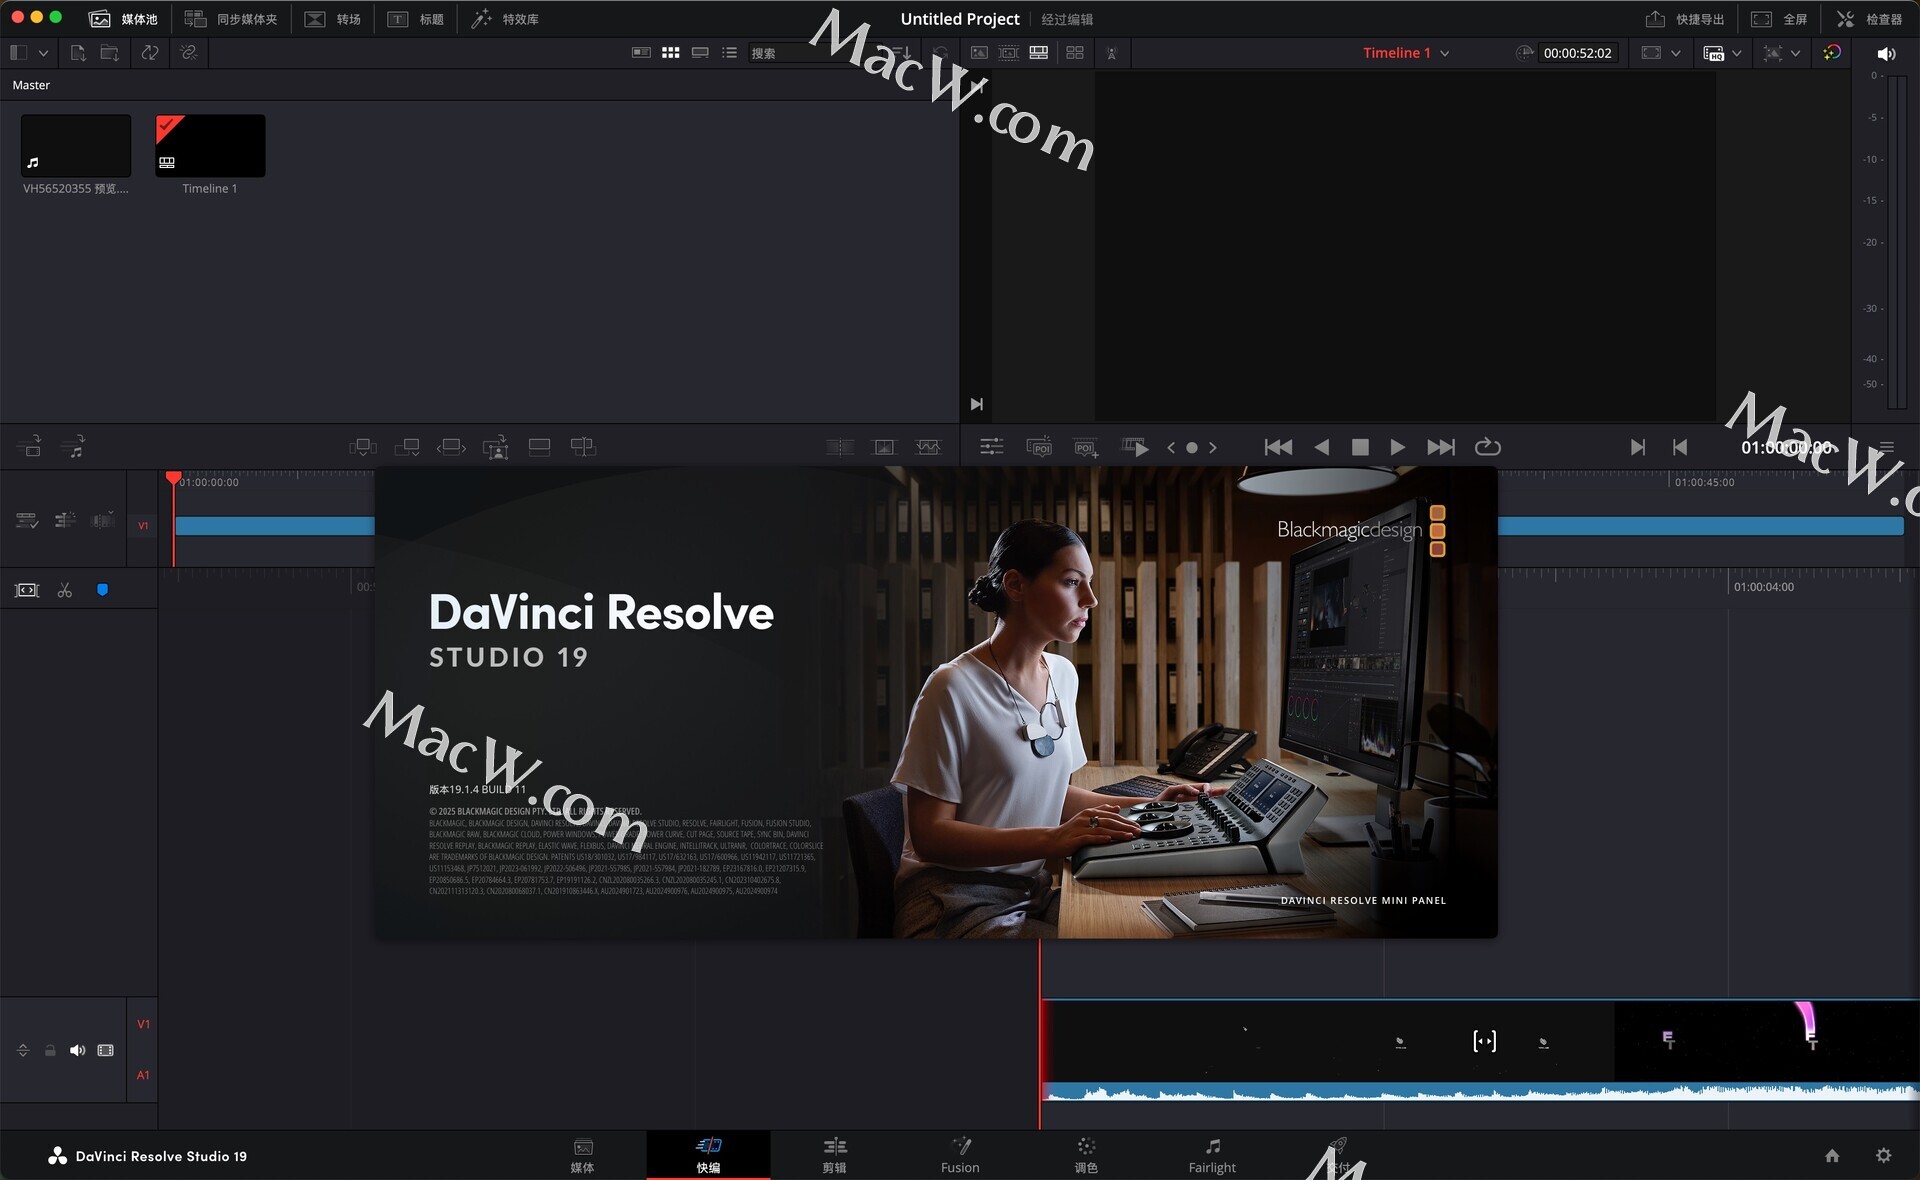The height and width of the screenshot is (1180, 1920).
Task: Click the relink media icon
Action: pyautogui.click(x=189, y=52)
